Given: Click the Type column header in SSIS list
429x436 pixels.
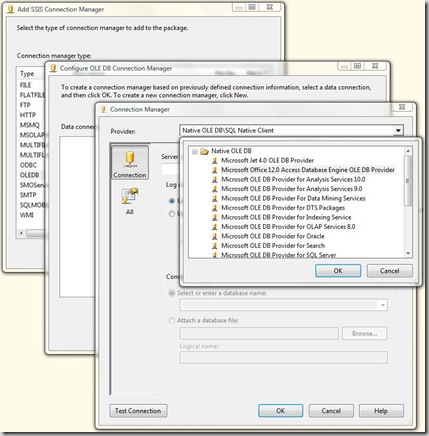Looking at the screenshot, I should (27, 74).
